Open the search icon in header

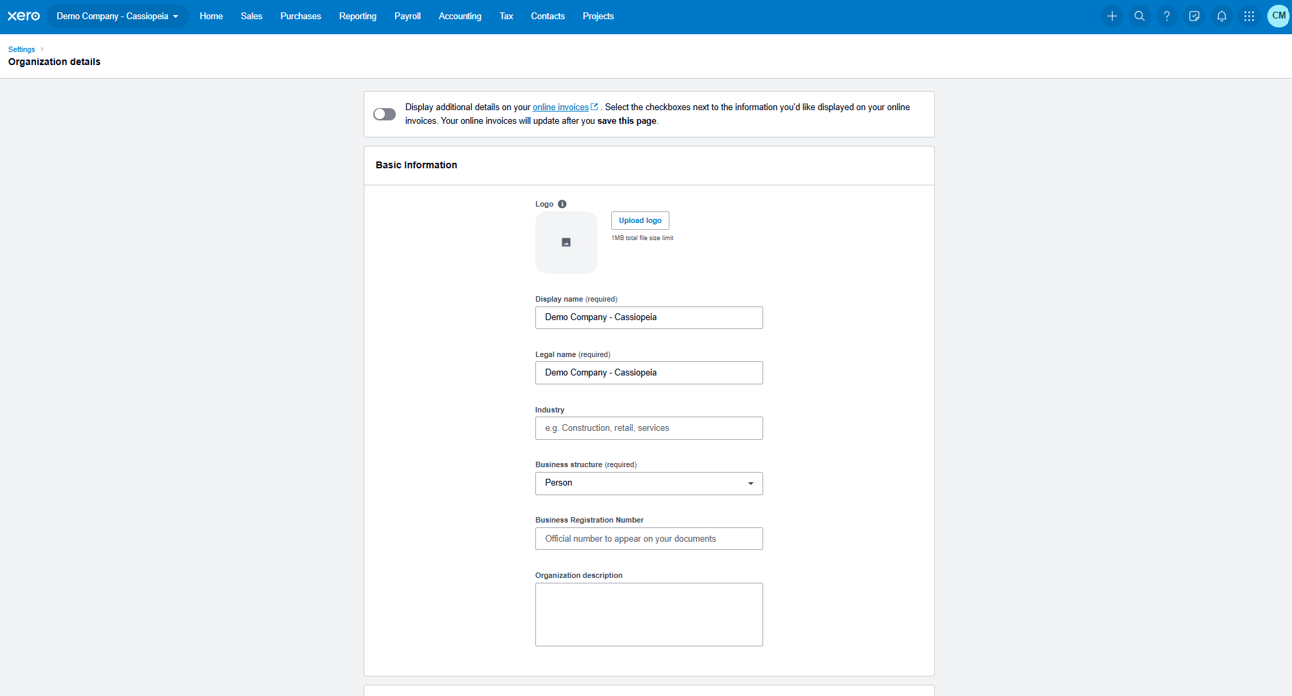(1139, 16)
